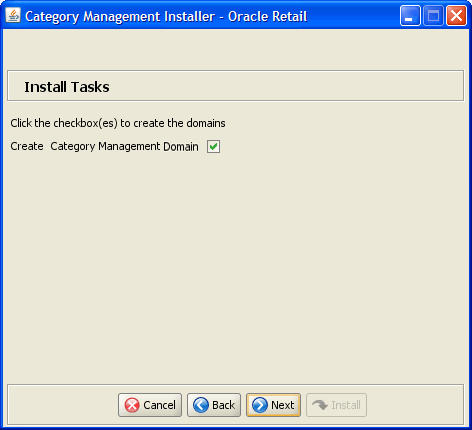Click the Java icon in title bar
This screenshot has height=430, width=472.
point(13,15)
